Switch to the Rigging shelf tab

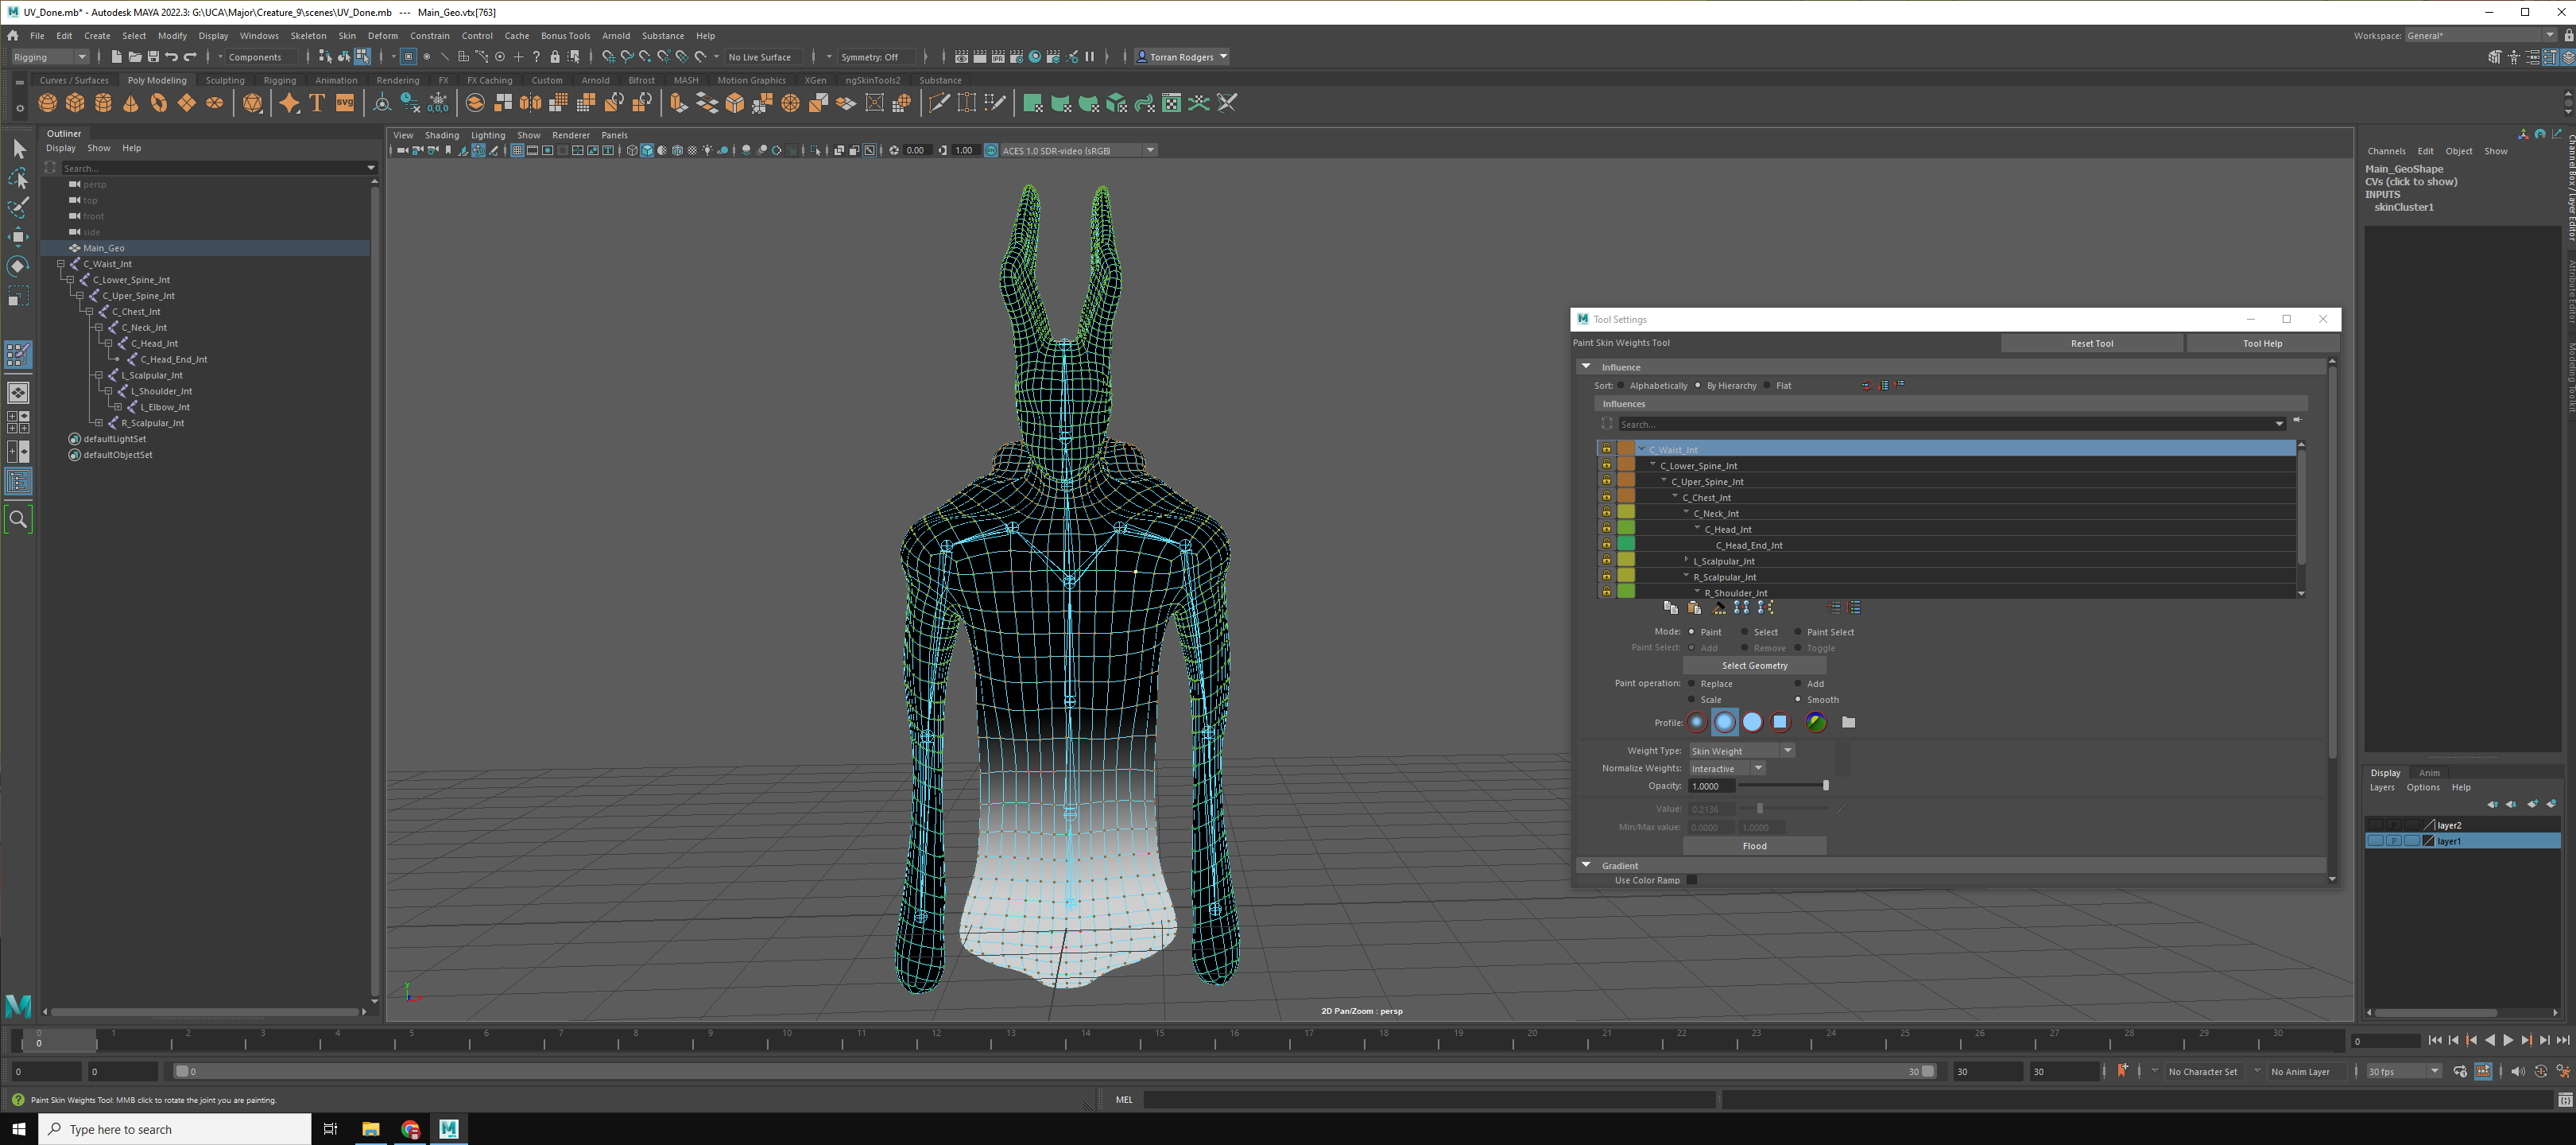click(x=279, y=80)
